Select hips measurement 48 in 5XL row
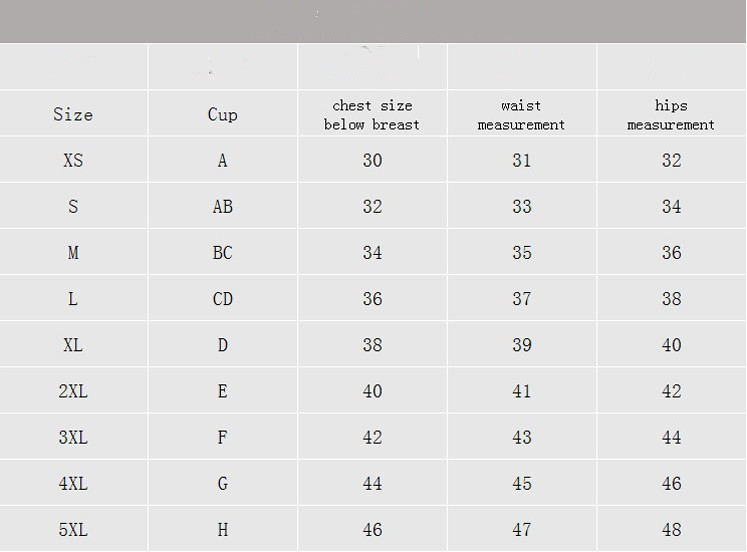Image resolution: width=747 pixels, height=552 pixels. 671,529
